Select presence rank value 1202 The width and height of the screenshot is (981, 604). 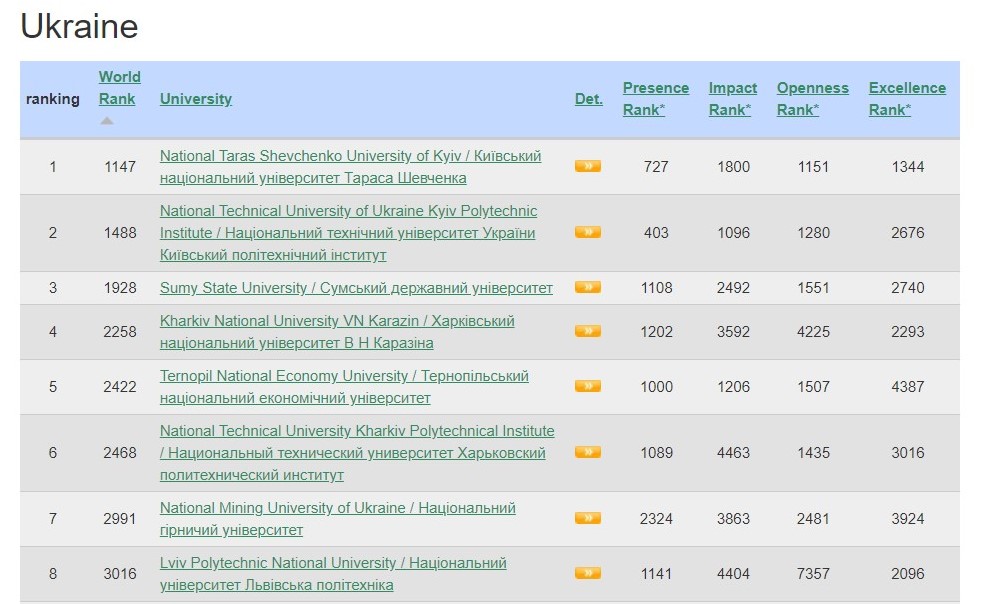click(x=656, y=331)
